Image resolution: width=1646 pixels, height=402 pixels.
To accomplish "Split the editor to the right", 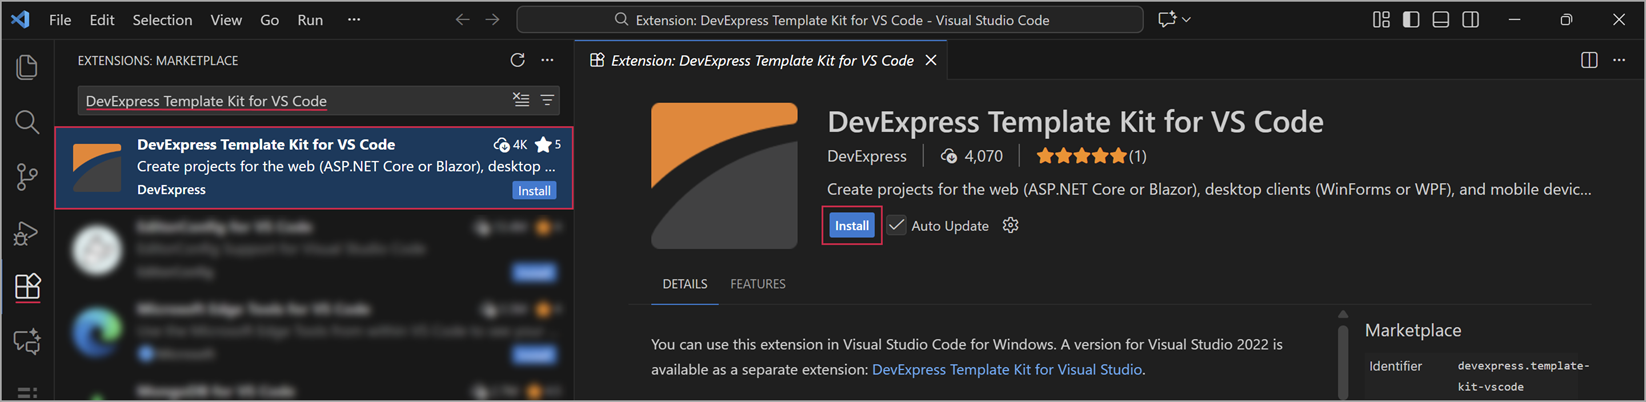I will pyautogui.click(x=1589, y=60).
